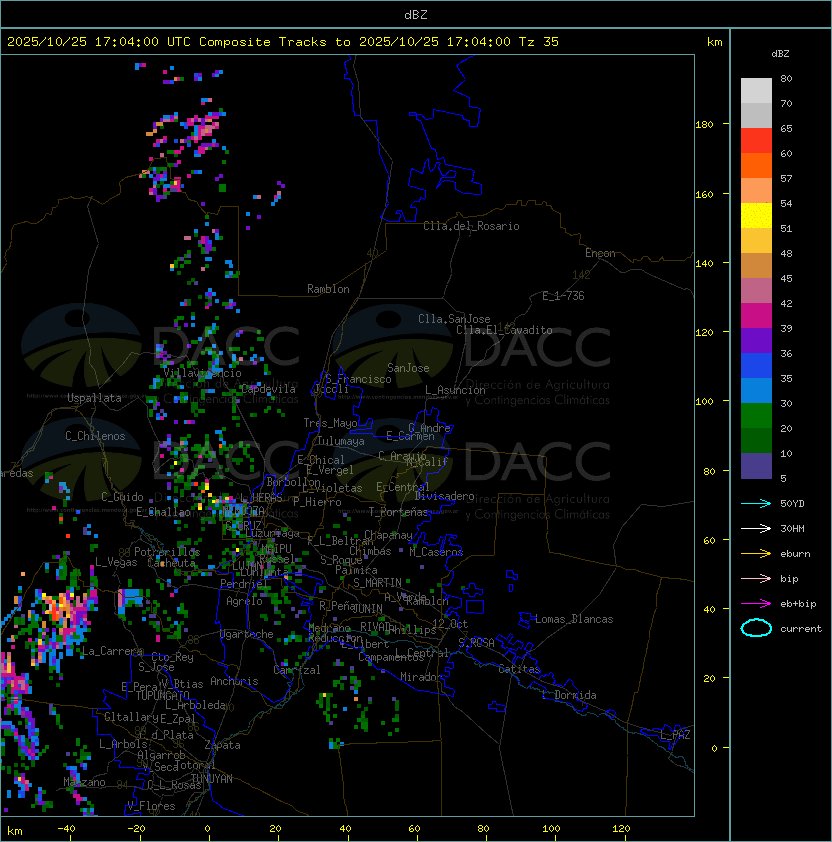
Task: Click the 'V_Flores' map label
Action: [x=151, y=806]
